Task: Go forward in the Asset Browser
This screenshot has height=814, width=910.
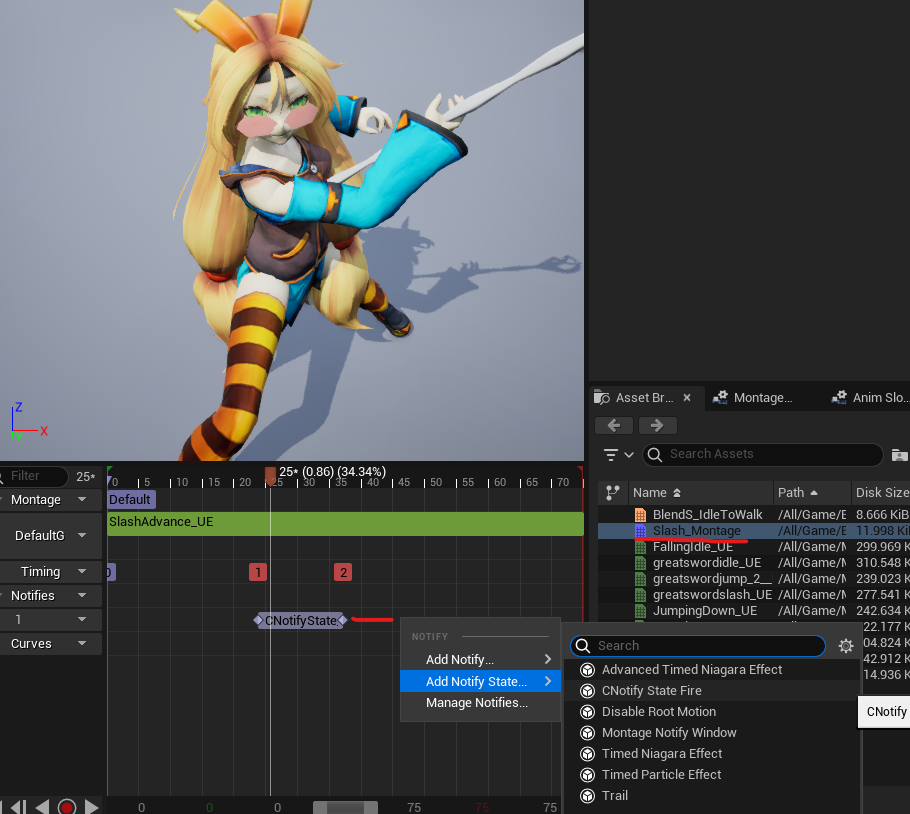Action: pyautogui.click(x=658, y=425)
